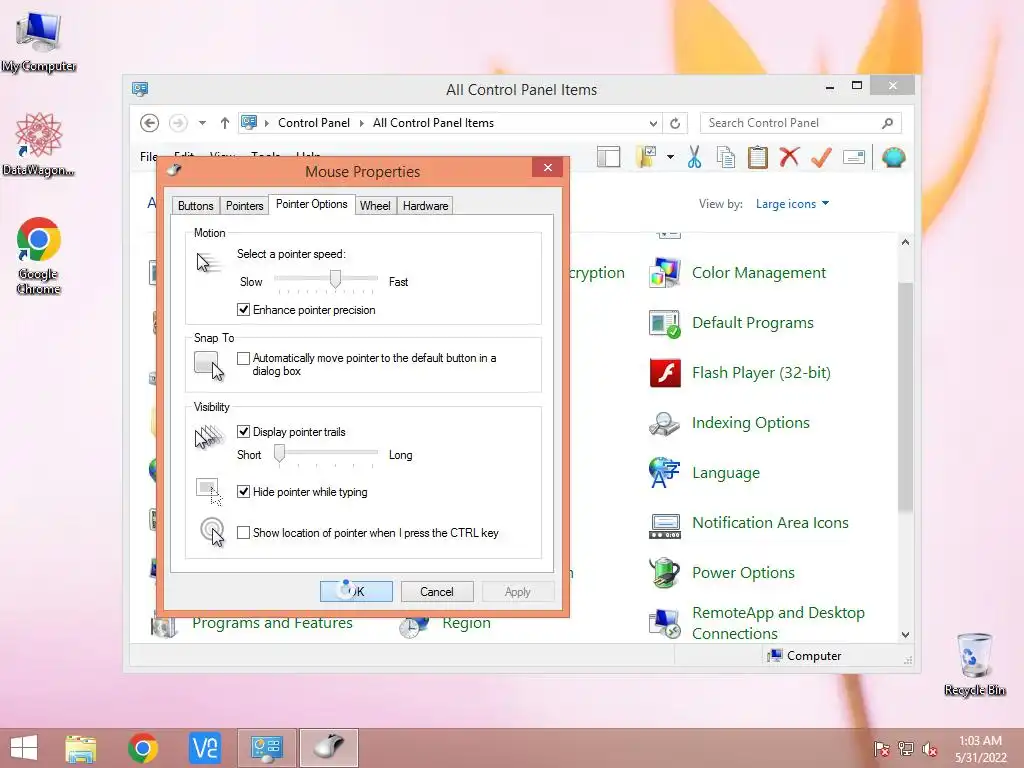
Task: Click the Refresh button beside address bar
Action: click(675, 123)
